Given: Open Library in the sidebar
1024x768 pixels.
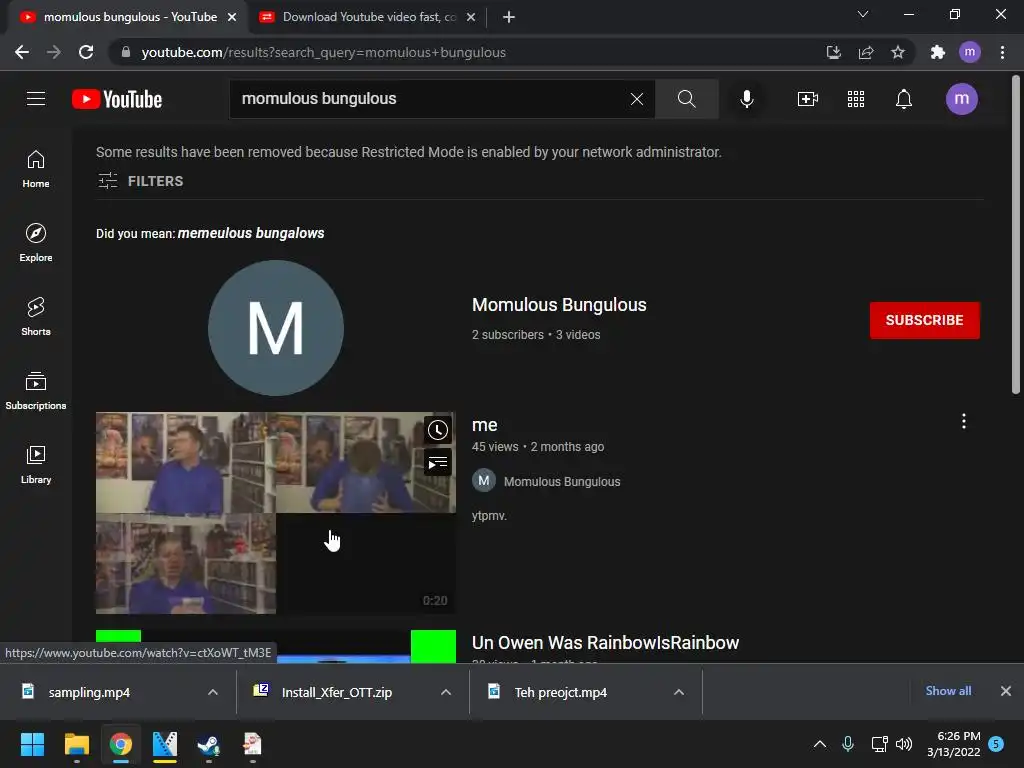Looking at the screenshot, I should click(x=36, y=464).
